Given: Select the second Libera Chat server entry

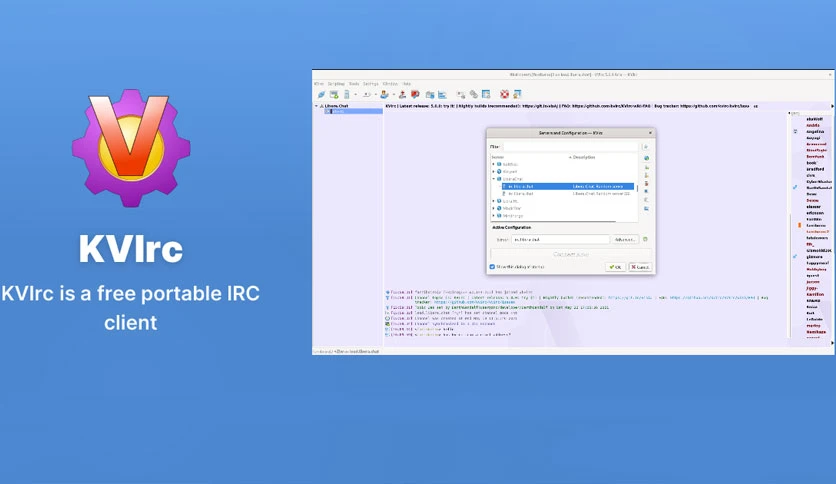Looking at the screenshot, I should point(568,193).
